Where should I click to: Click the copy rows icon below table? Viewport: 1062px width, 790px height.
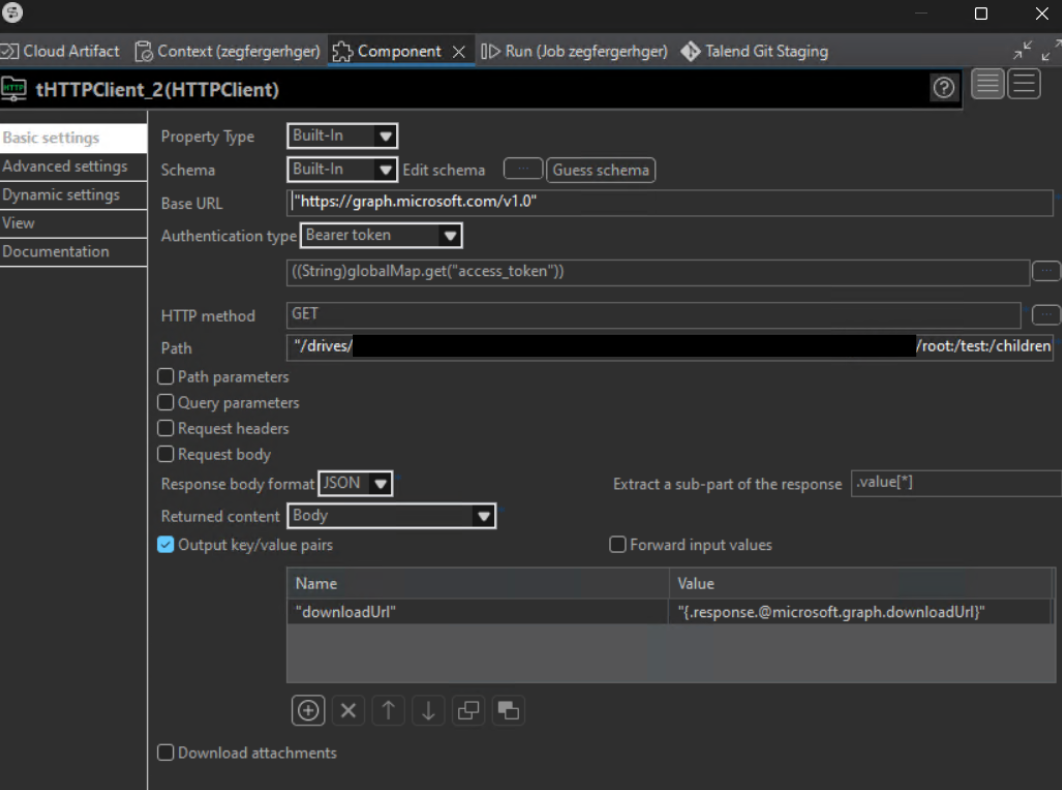tap(468, 710)
